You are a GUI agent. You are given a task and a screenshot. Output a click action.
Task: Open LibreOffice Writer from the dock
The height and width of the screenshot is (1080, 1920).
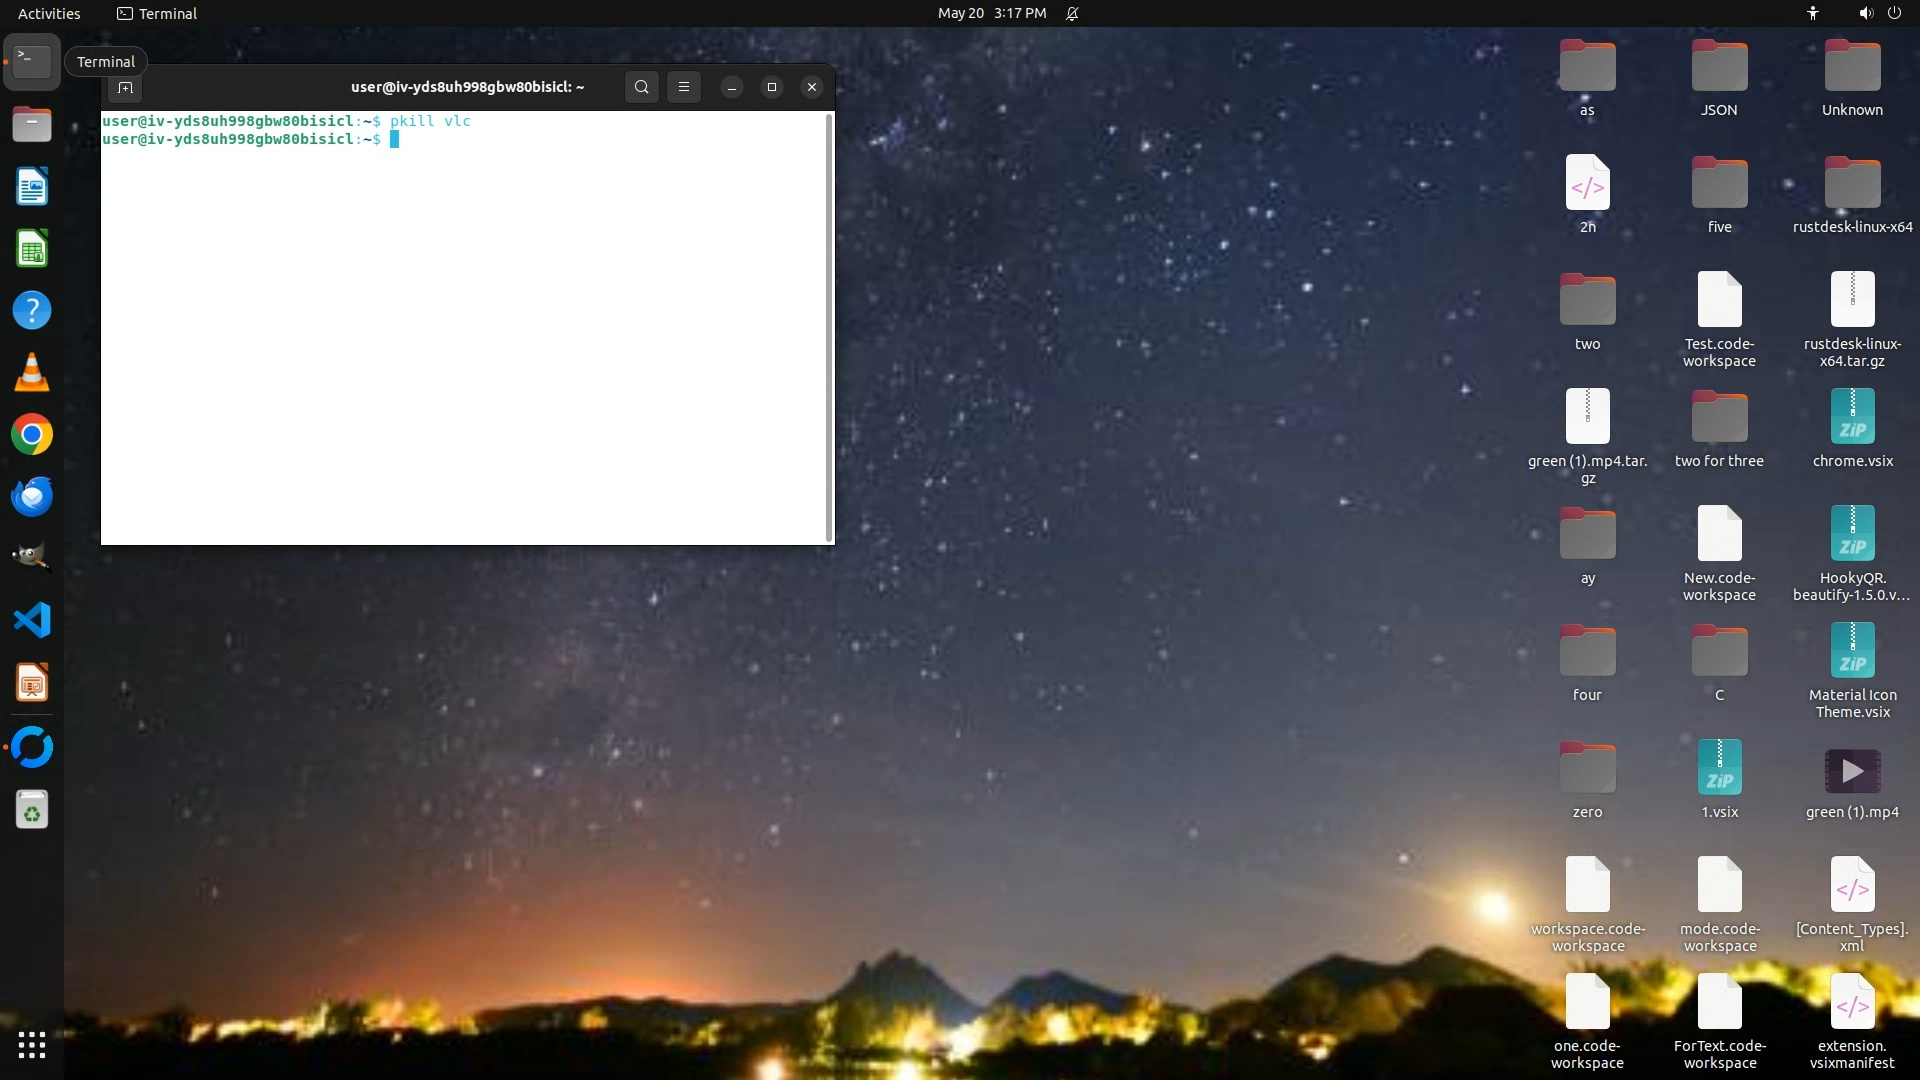point(32,187)
